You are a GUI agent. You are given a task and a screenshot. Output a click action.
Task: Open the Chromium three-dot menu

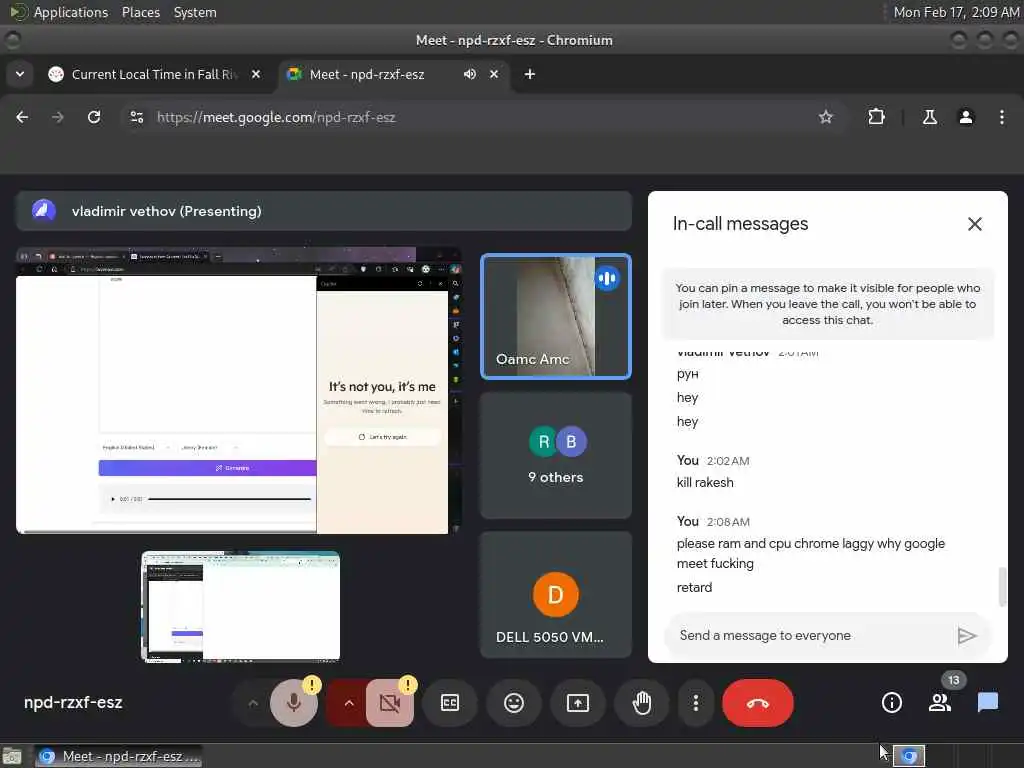(x=1002, y=117)
